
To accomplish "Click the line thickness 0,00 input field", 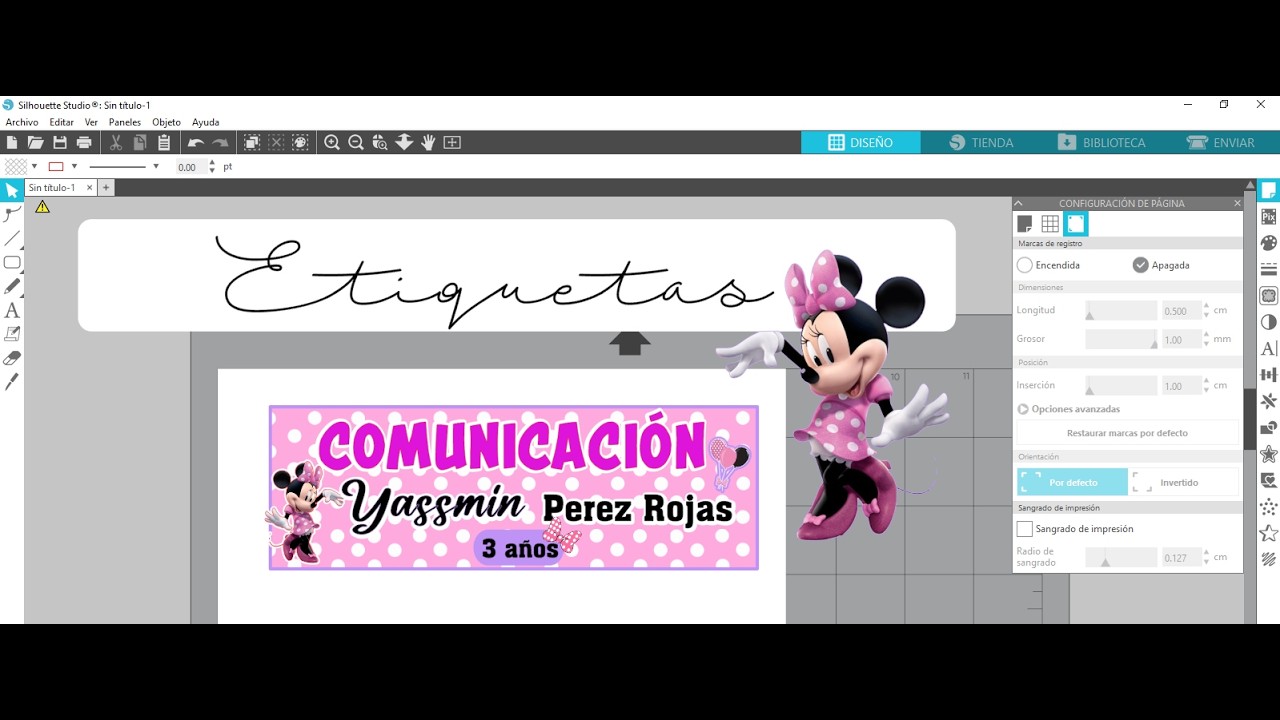I will coord(190,167).
